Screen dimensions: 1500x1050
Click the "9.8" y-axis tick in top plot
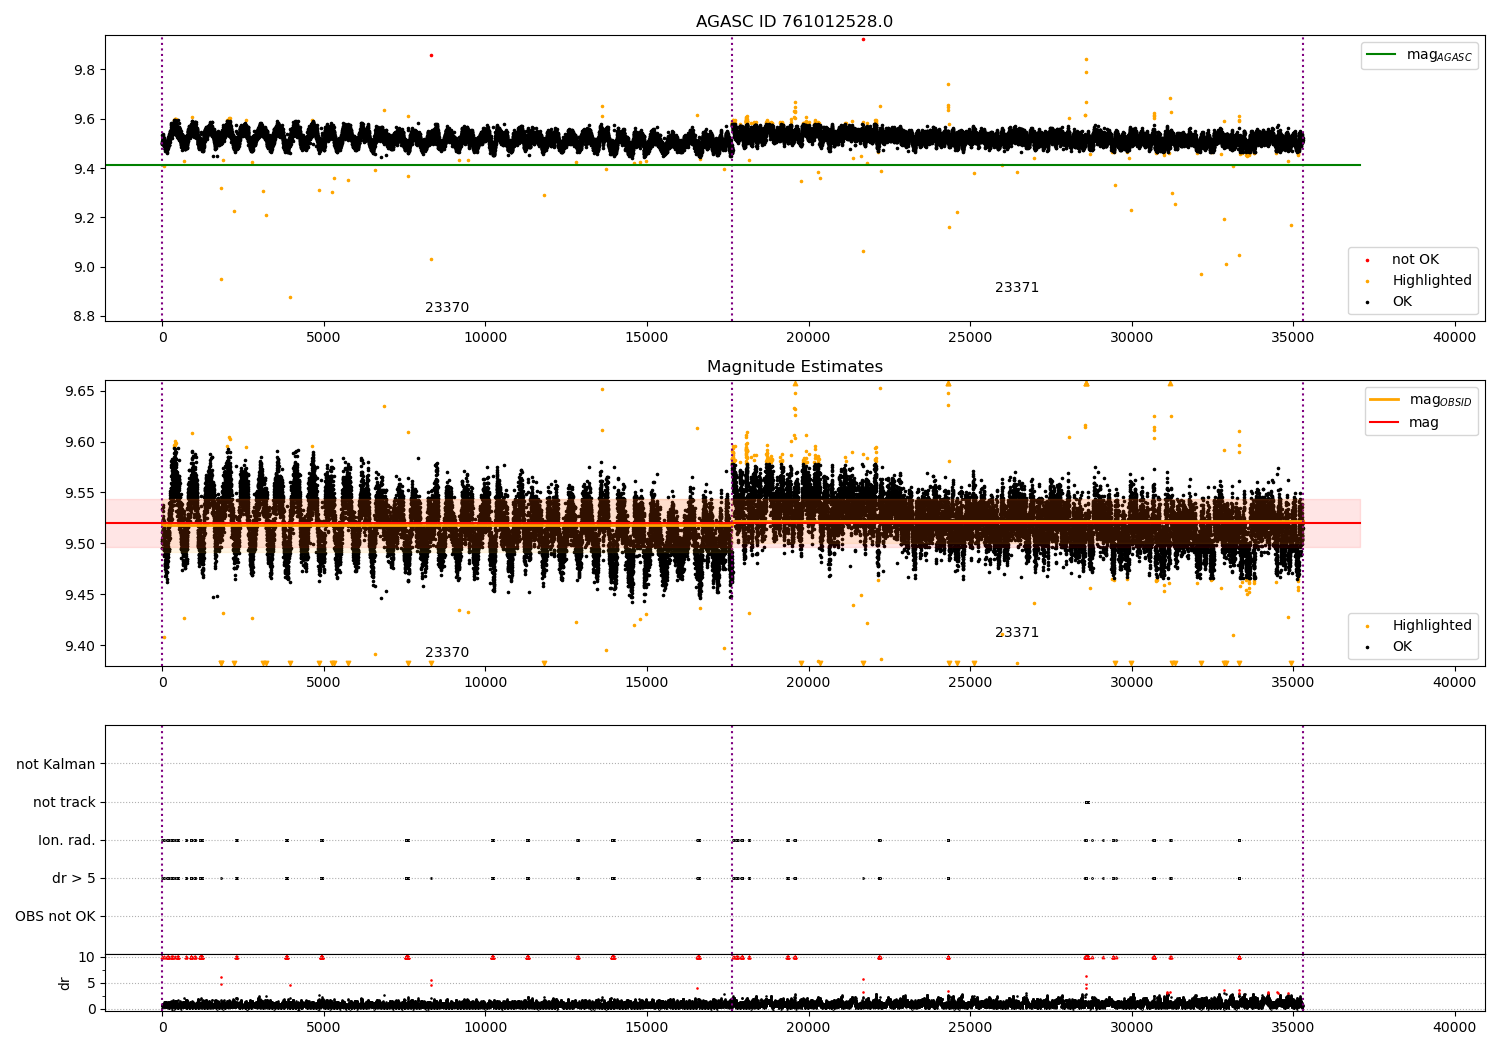84,70
